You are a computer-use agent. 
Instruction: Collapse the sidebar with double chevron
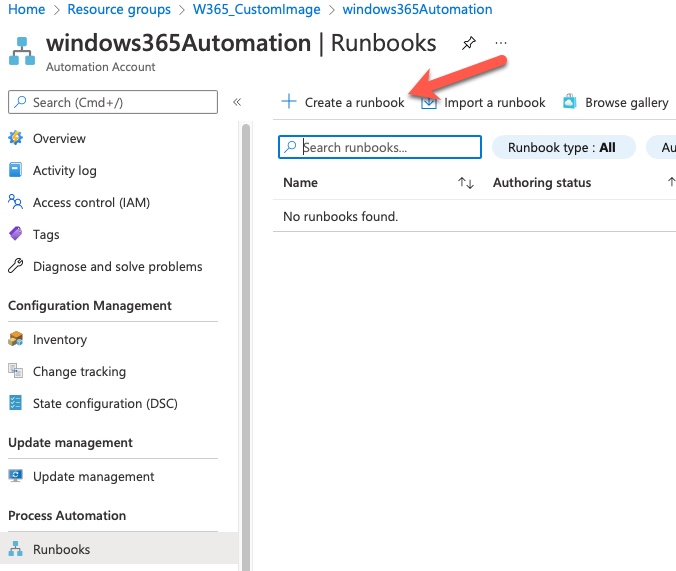pyautogui.click(x=237, y=102)
